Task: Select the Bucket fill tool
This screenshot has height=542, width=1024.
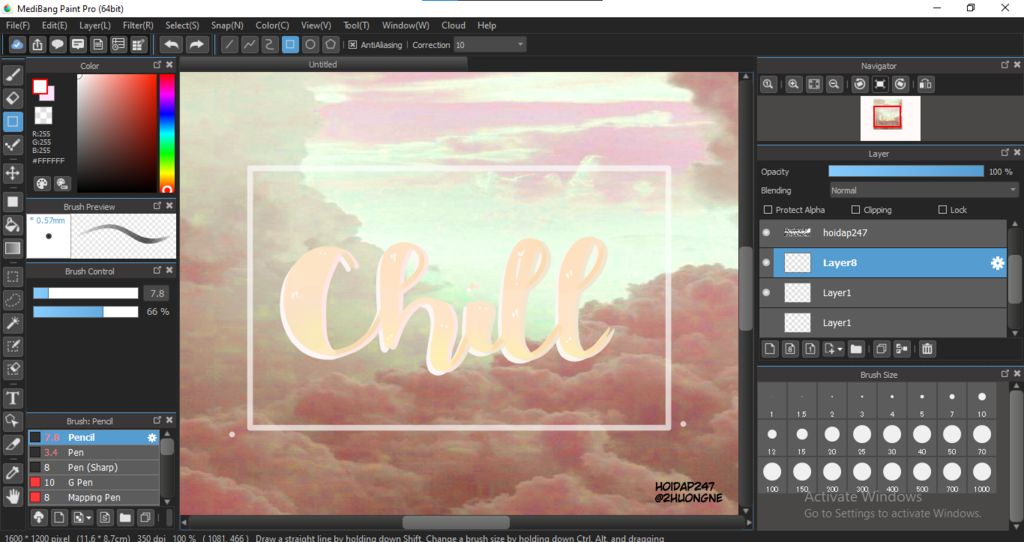Action: click(x=12, y=225)
